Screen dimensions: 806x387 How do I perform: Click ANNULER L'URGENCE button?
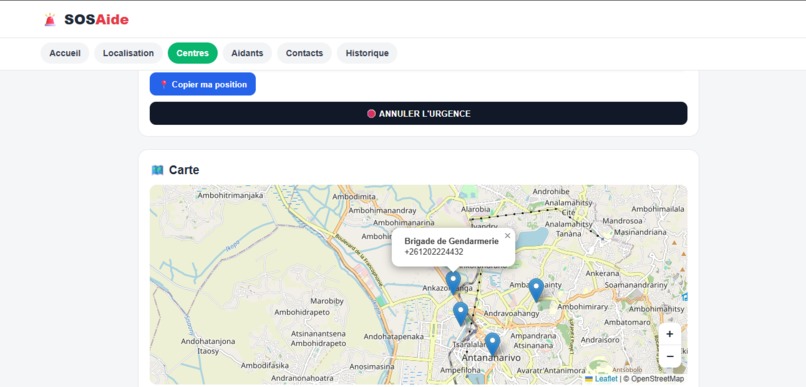point(418,114)
